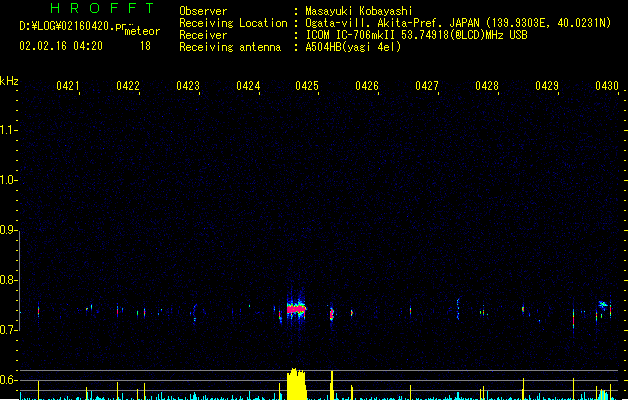The image size is (629, 400).
Task: Click the 0.7 kHz axis label
Action: point(7,330)
